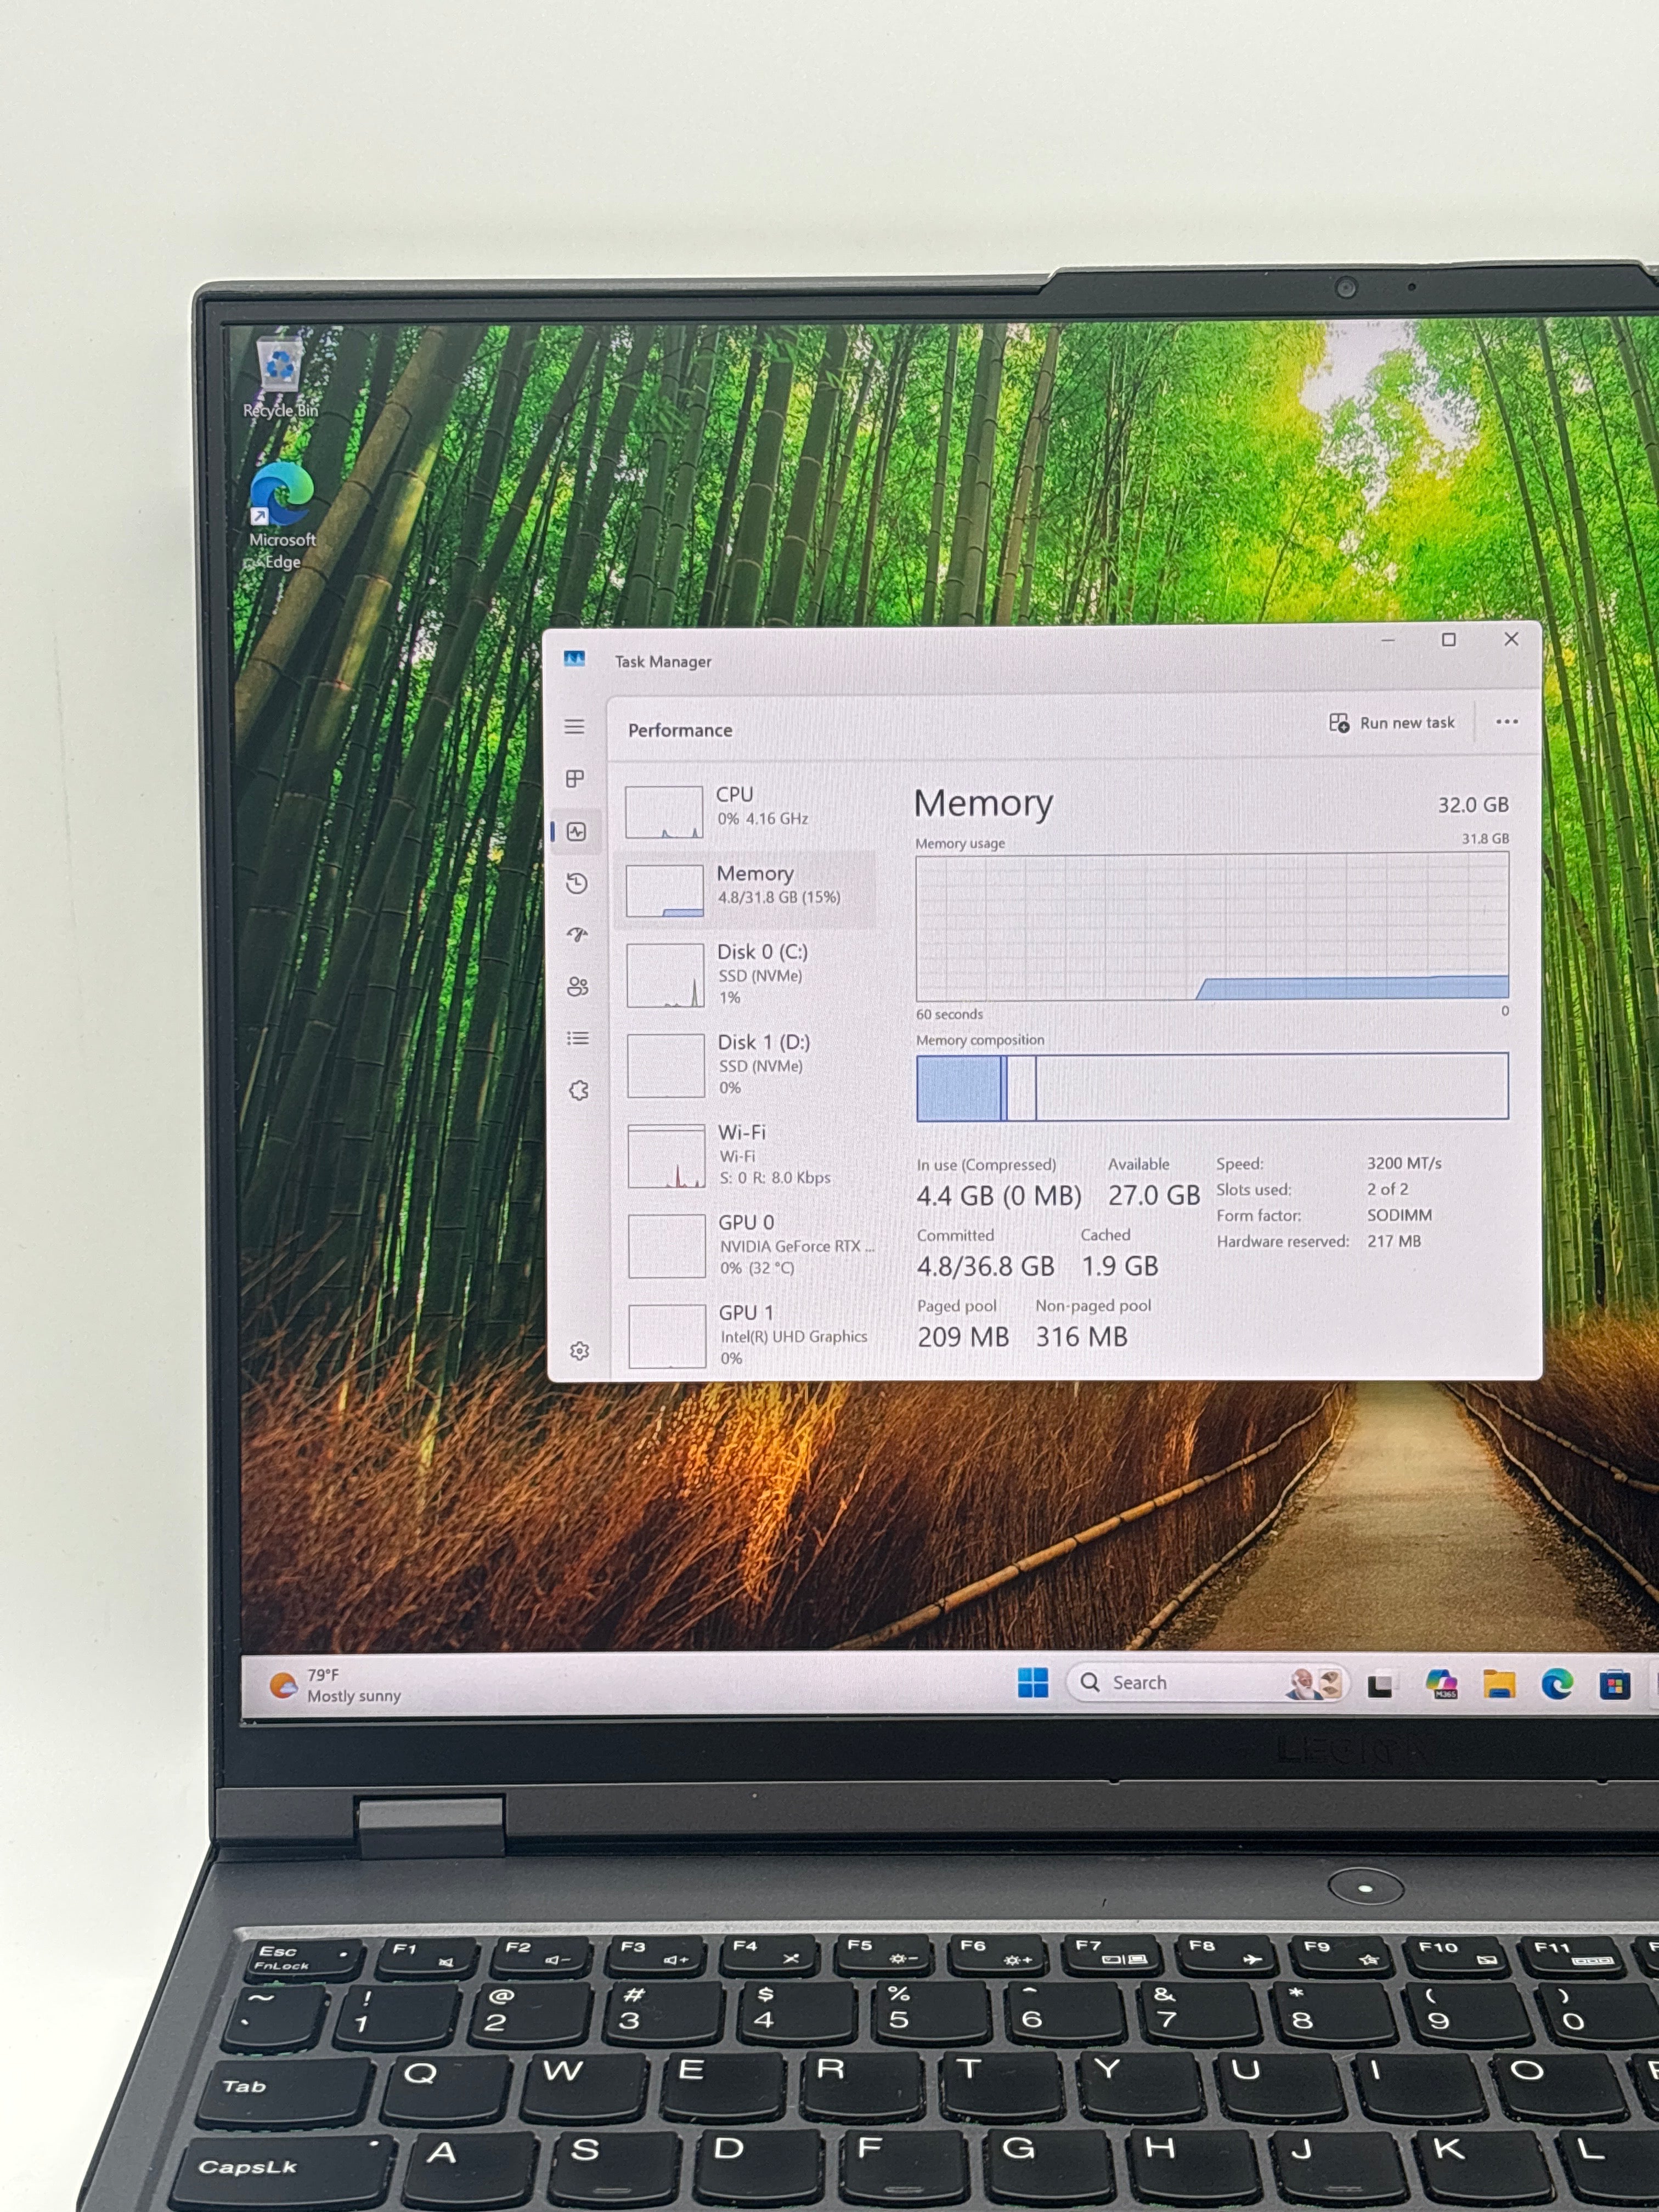Open the Startup apps icon in sidebar
This screenshot has height=2212, width=1659.
click(x=578, y=934)
